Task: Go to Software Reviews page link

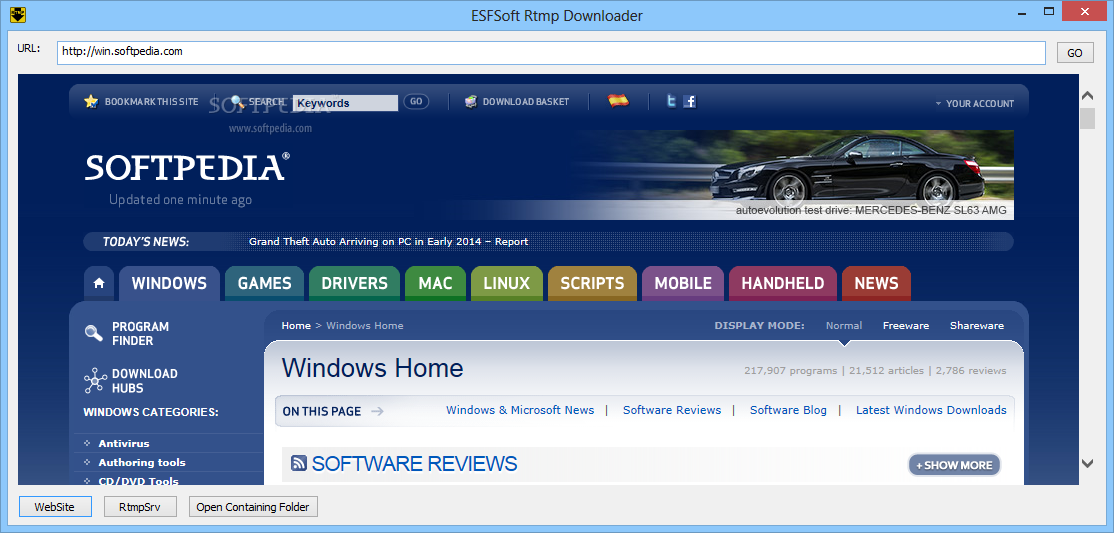Action: point(672,410)
